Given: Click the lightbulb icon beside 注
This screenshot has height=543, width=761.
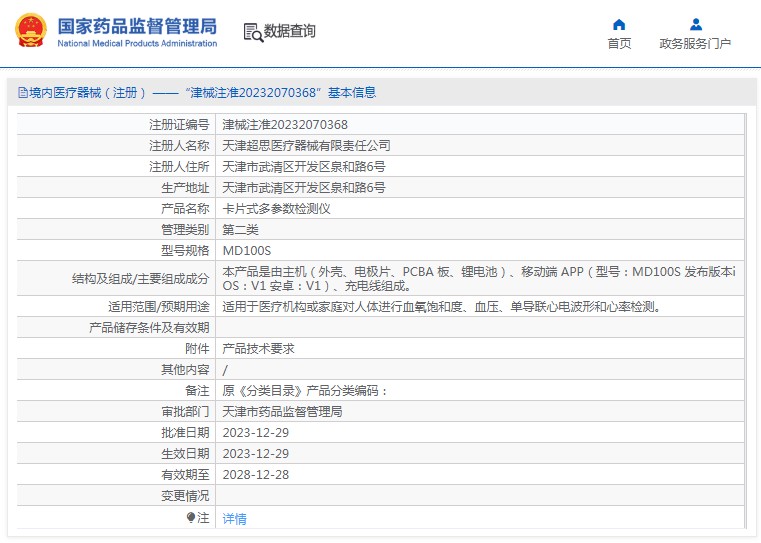Looking at the screenshot, I should (x=191, y=518).
